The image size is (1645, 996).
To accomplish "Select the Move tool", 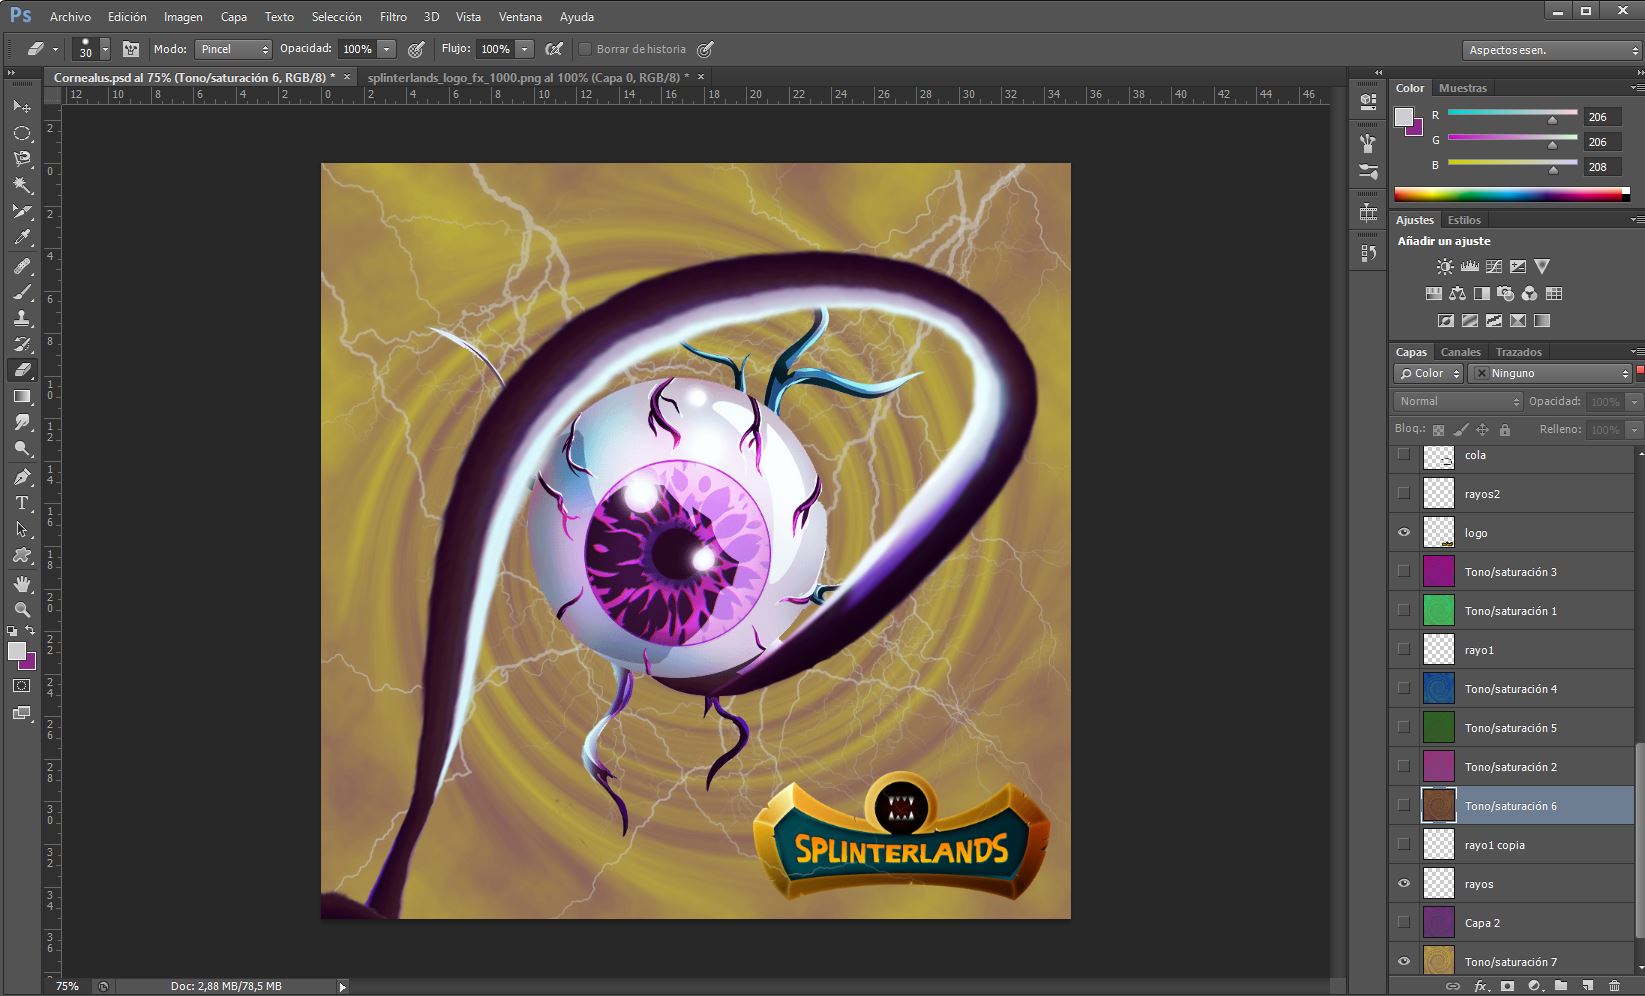I will (x=21, y=106).
